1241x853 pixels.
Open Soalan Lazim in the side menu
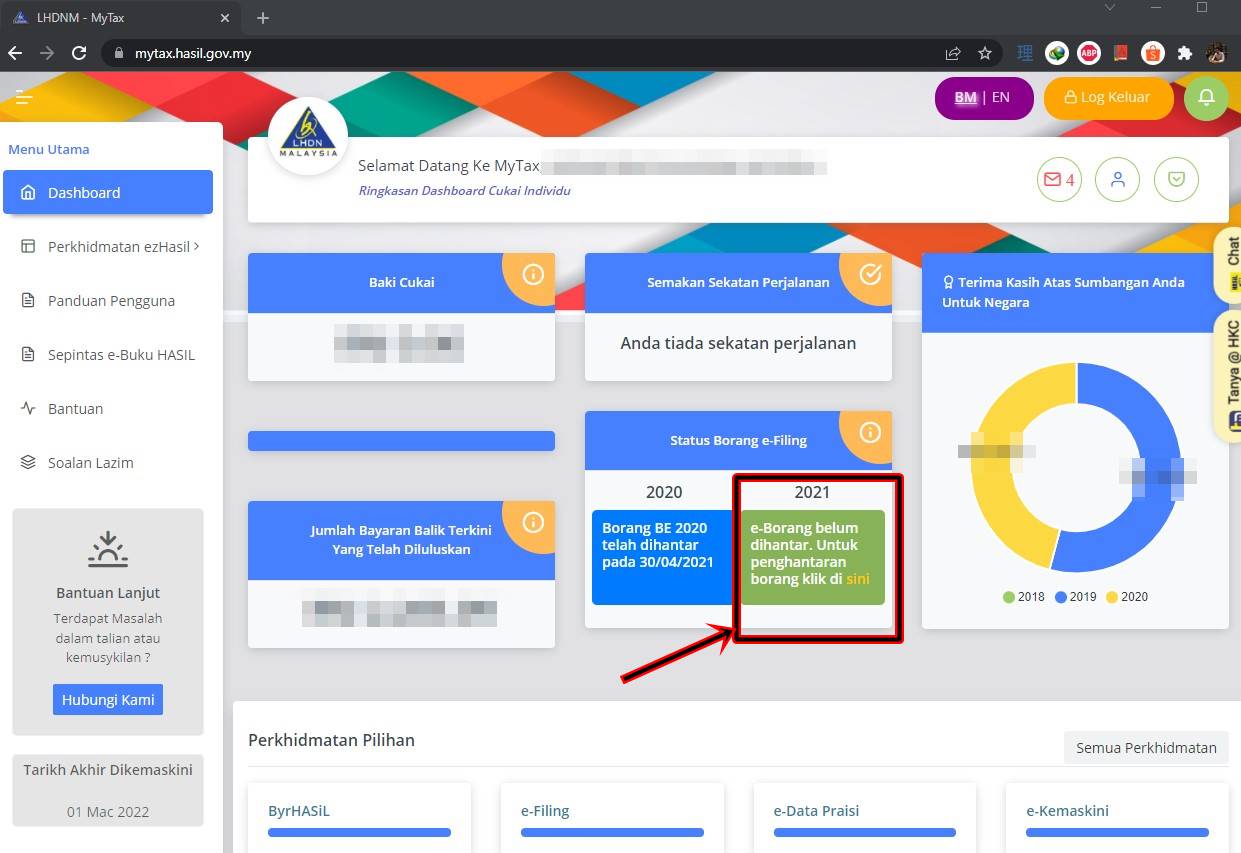(108, 463)
